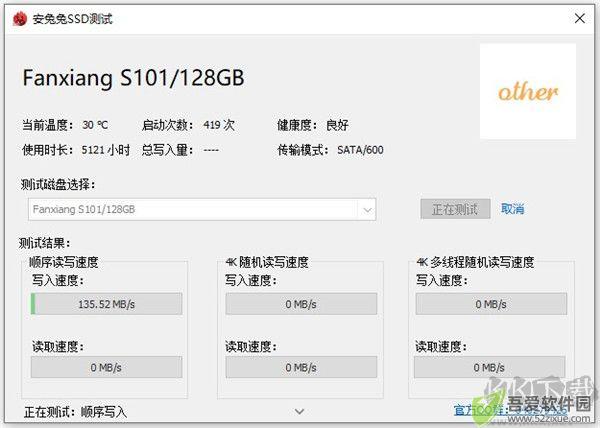Click the 顺序读写速度 group heading
The width and height of the screenshot is (600, 428).
[x=64, y=262]
